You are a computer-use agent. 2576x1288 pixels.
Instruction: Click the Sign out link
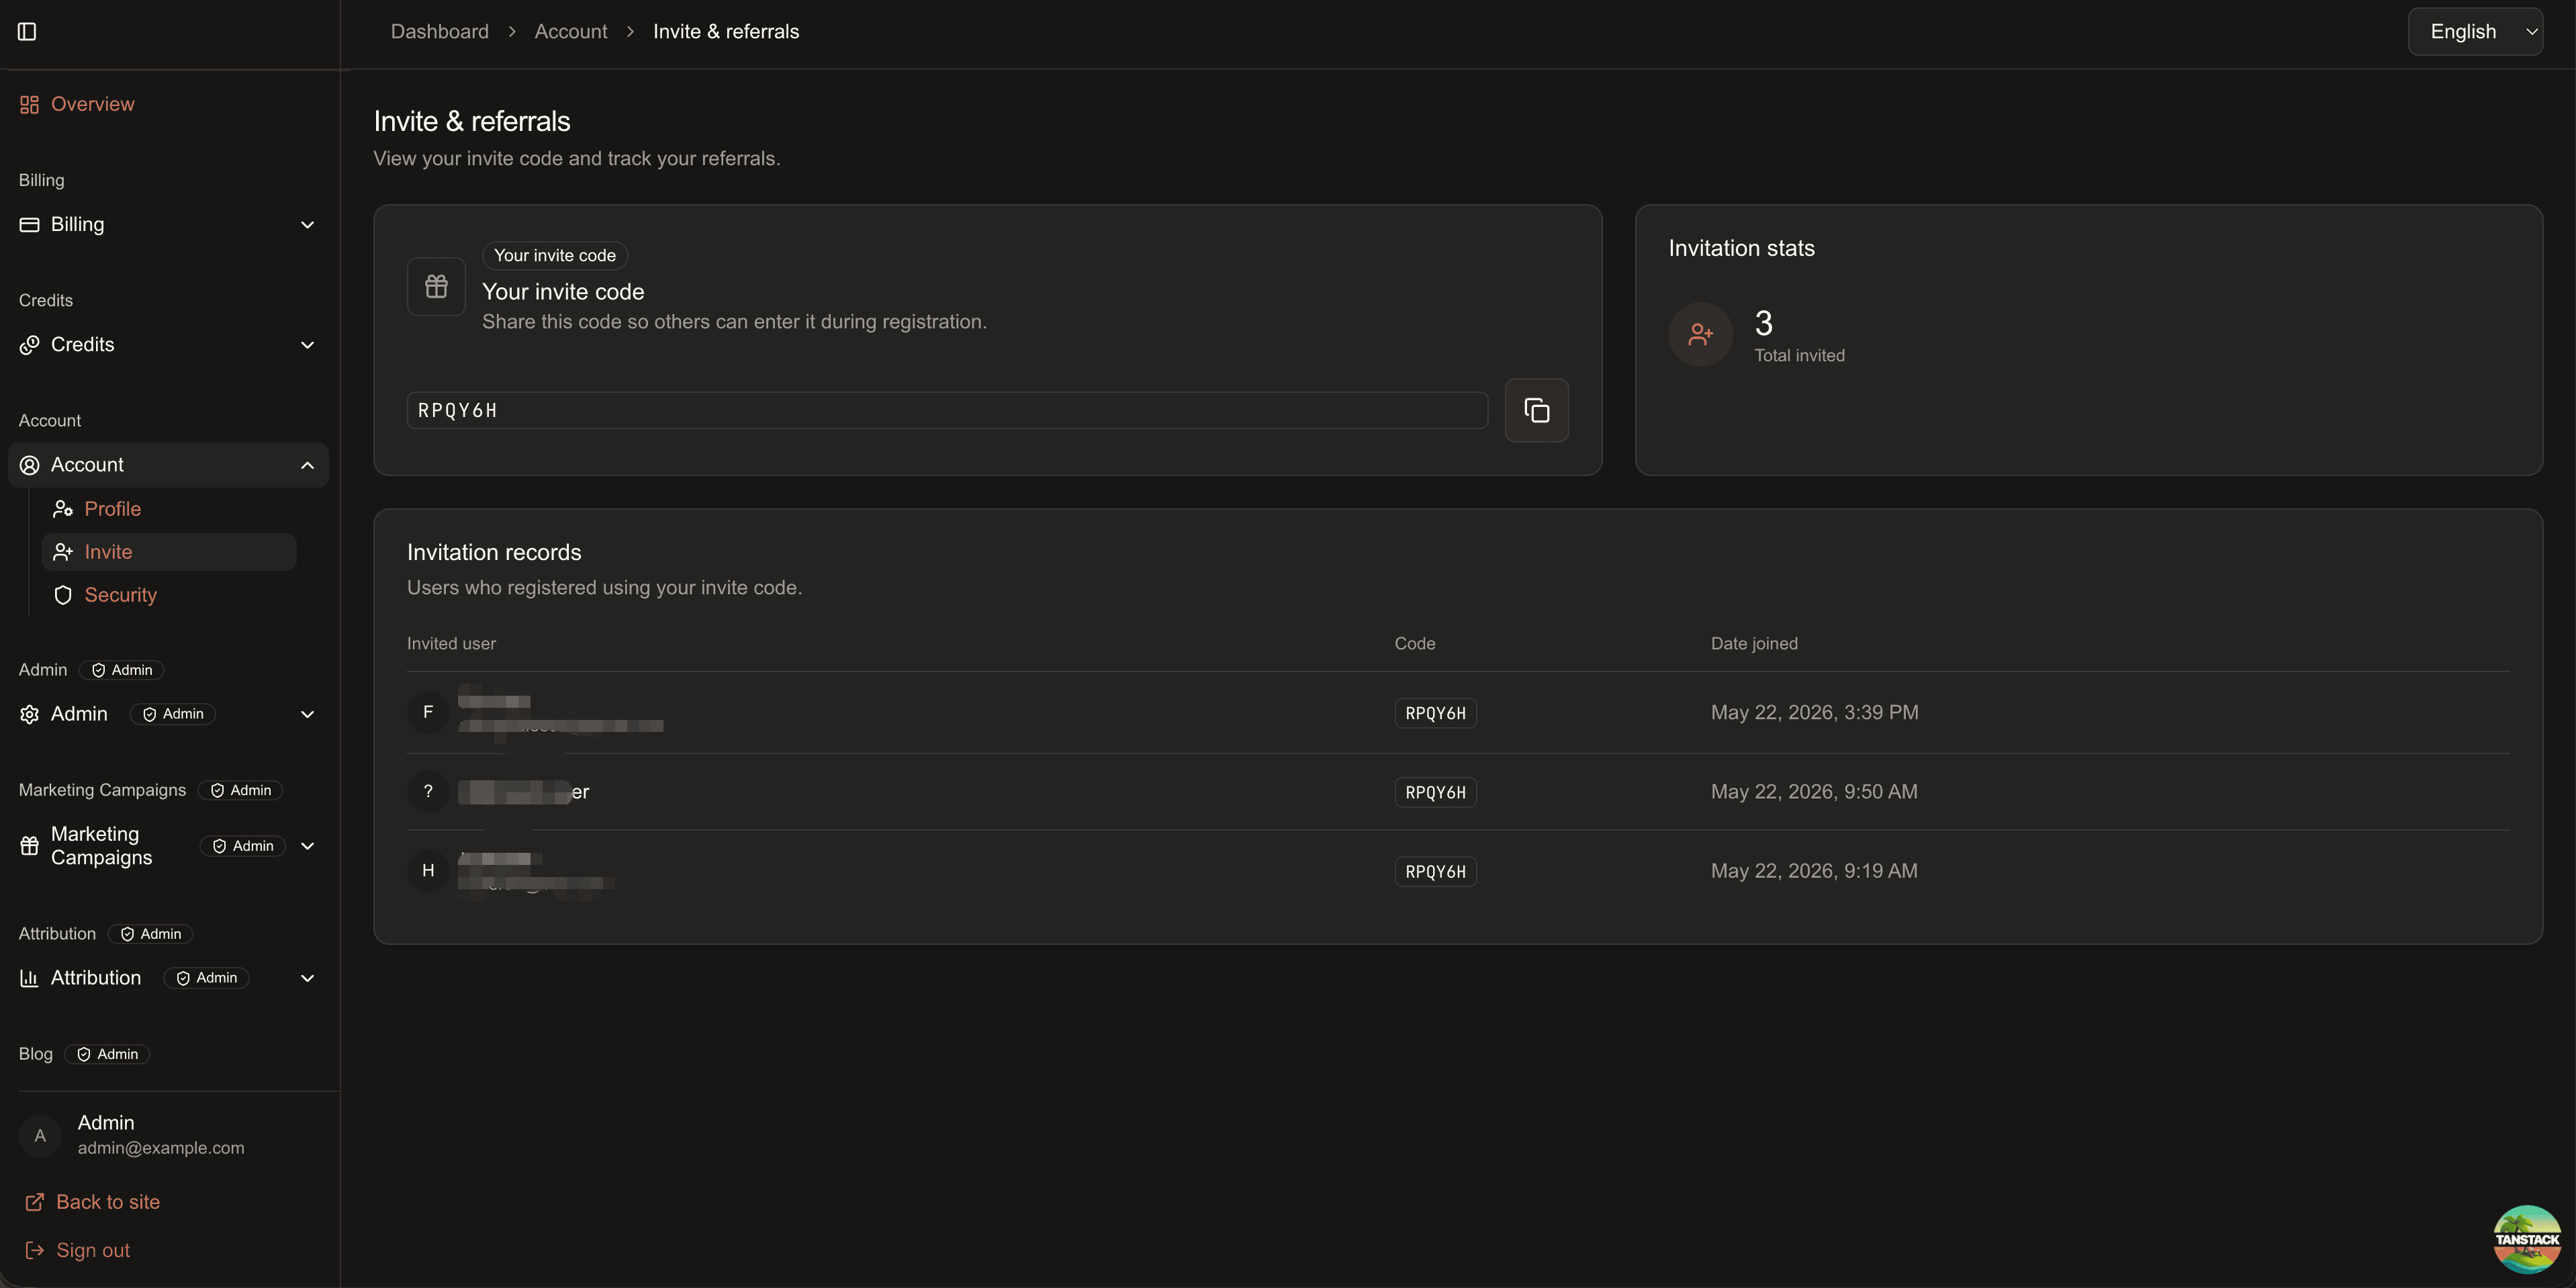(x=77, y=1250)
